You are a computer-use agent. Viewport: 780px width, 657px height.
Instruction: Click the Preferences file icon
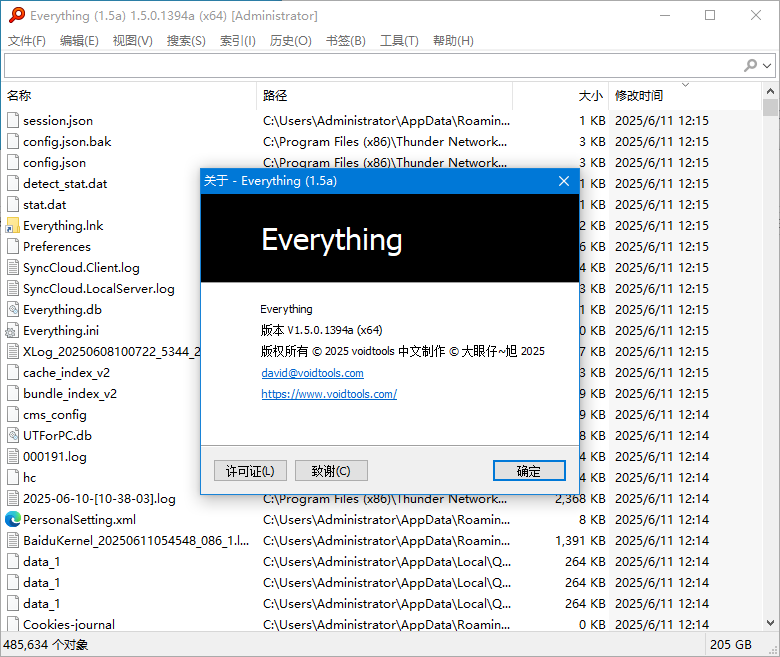pyautogui.click(x=13, y=247)
